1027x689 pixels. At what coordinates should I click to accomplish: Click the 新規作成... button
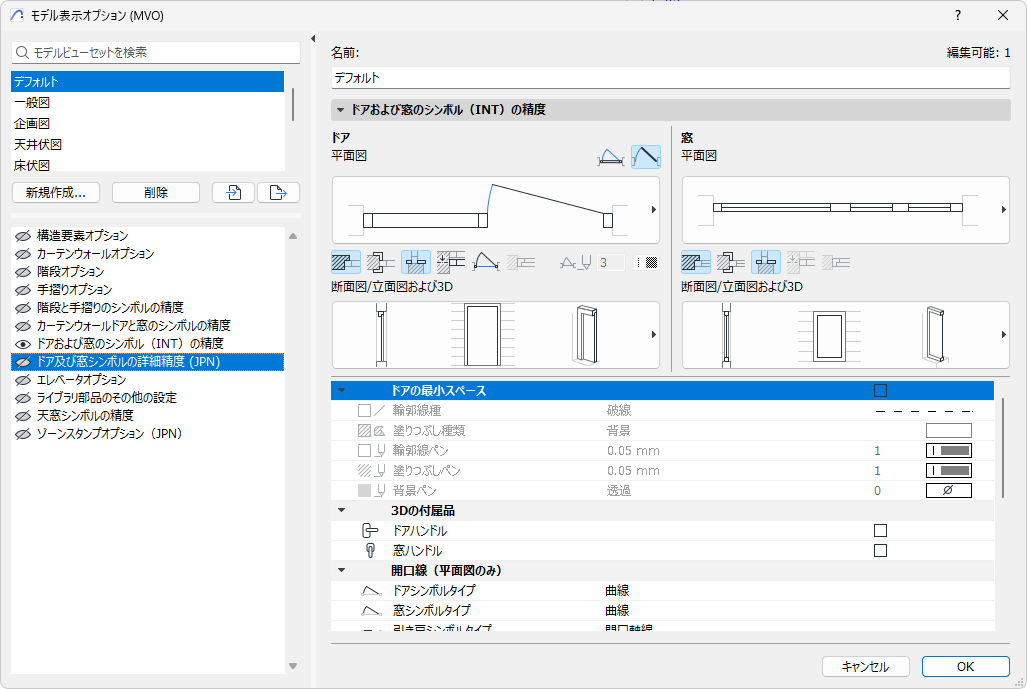pyautogui.click(x=56, y=193)
